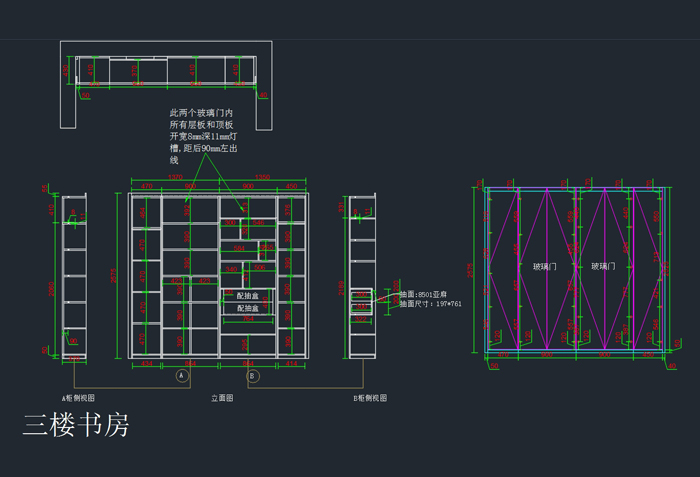Image resolution: width=700 pixels, height=477 pixels.
Task: Select the B柜侧视图 caption
Action: click(370, 398)
